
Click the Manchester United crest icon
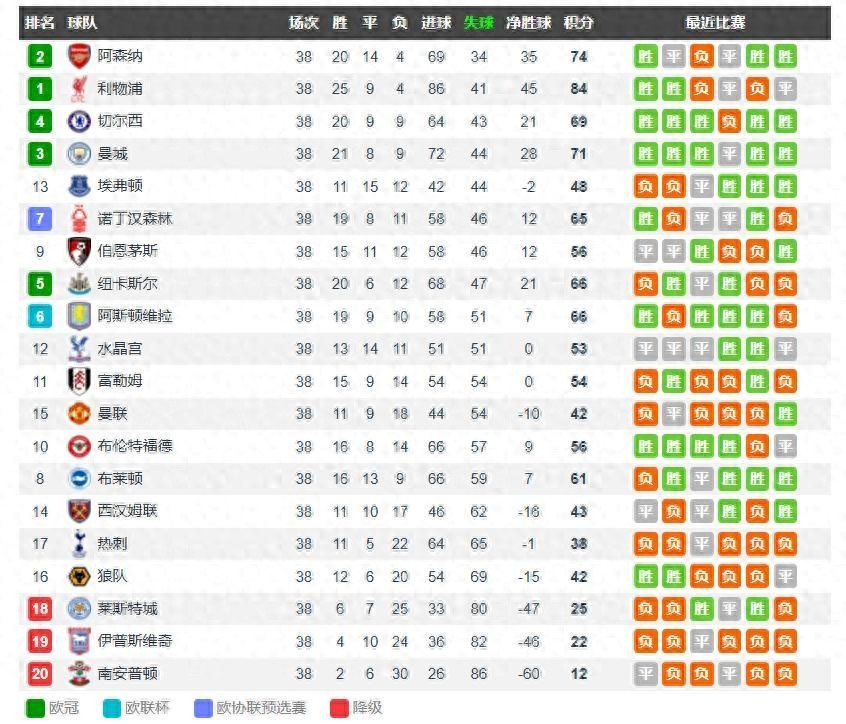click(x=79, y=414)
